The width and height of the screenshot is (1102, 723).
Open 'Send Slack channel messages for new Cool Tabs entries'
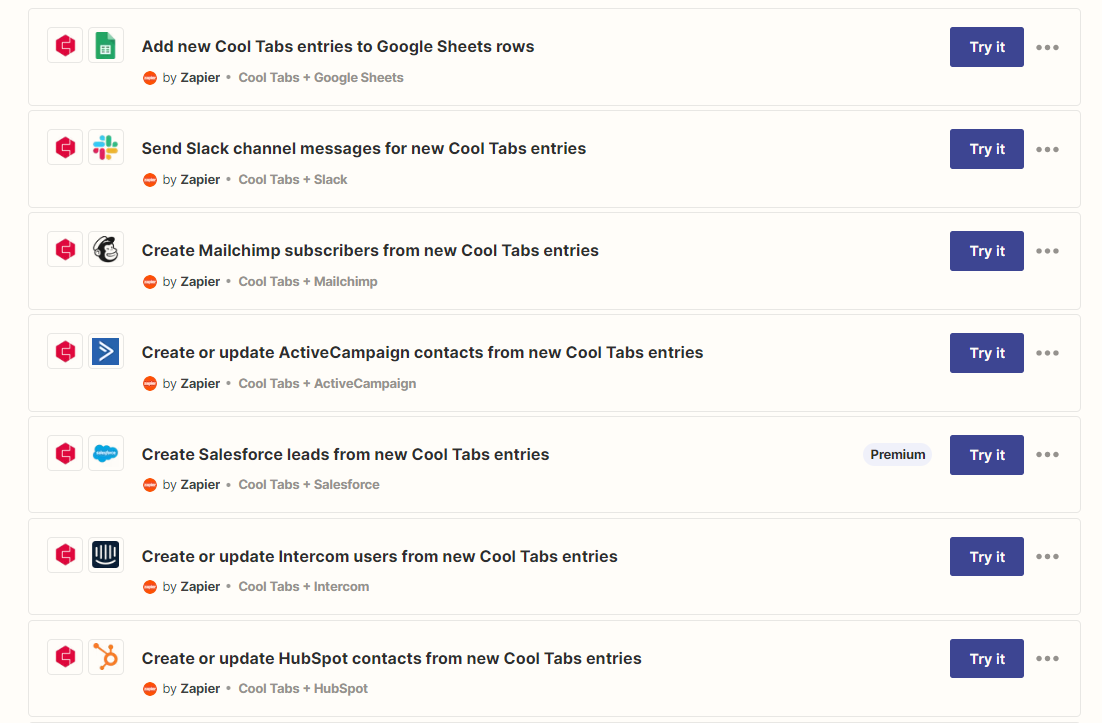[364, 148]
